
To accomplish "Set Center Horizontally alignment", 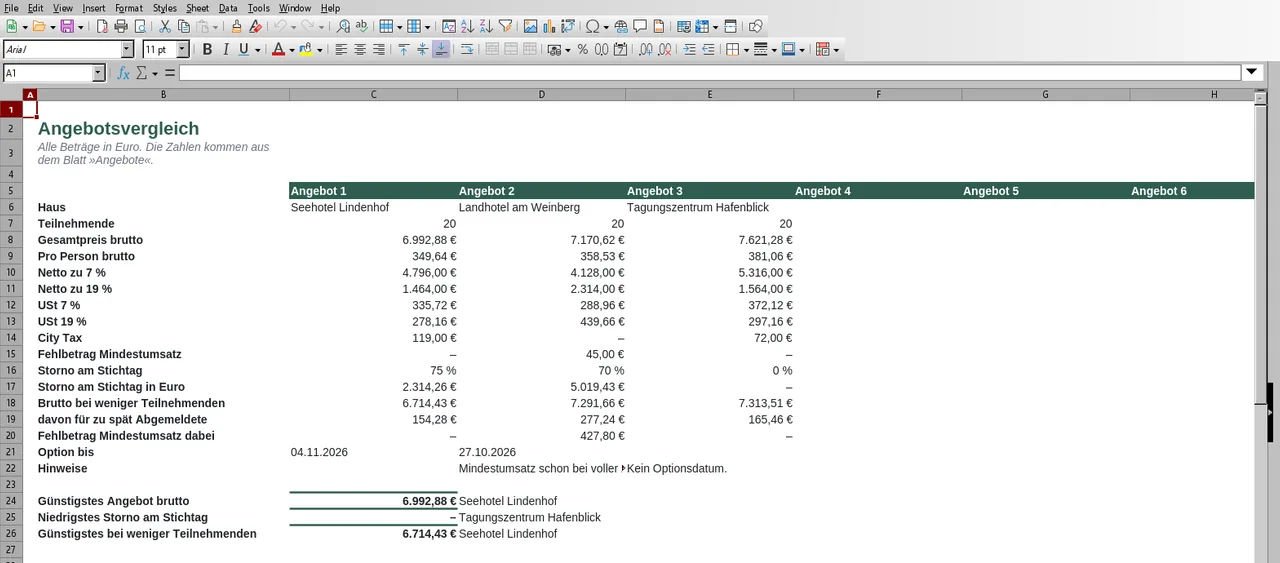I will (x=360, y=49).
